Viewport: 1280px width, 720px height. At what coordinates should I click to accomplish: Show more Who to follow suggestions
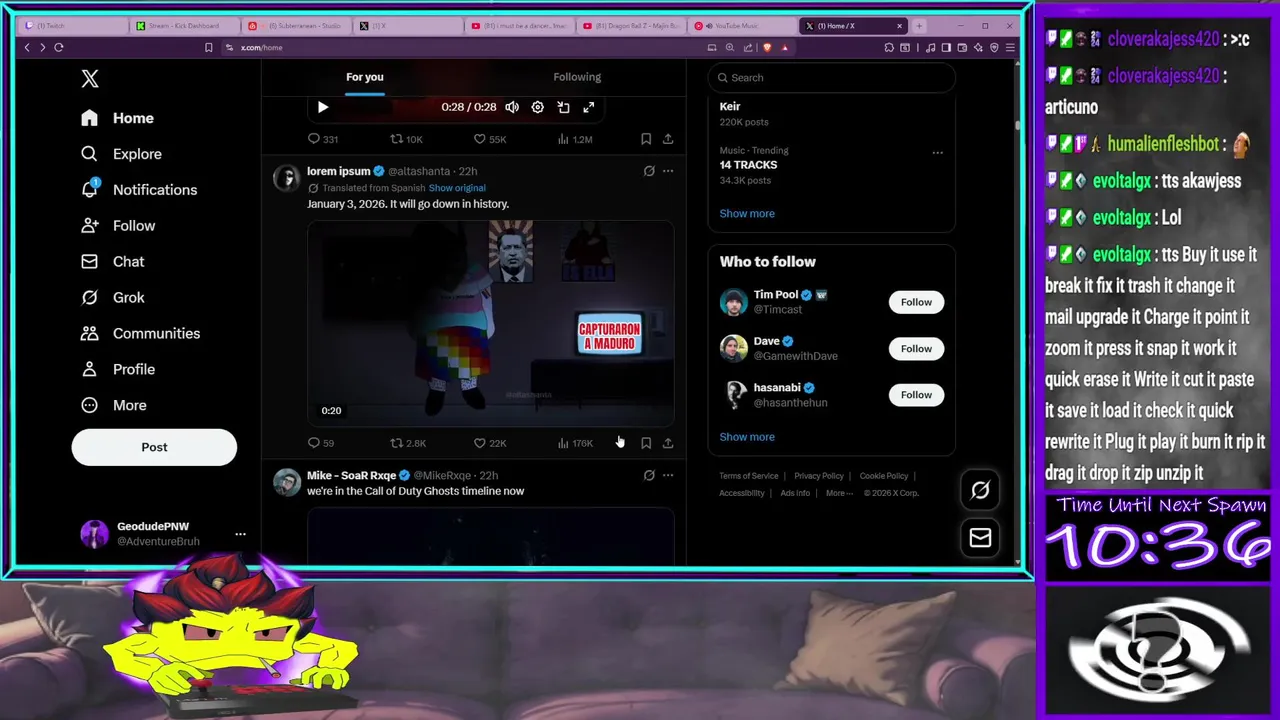coord(747,437)
